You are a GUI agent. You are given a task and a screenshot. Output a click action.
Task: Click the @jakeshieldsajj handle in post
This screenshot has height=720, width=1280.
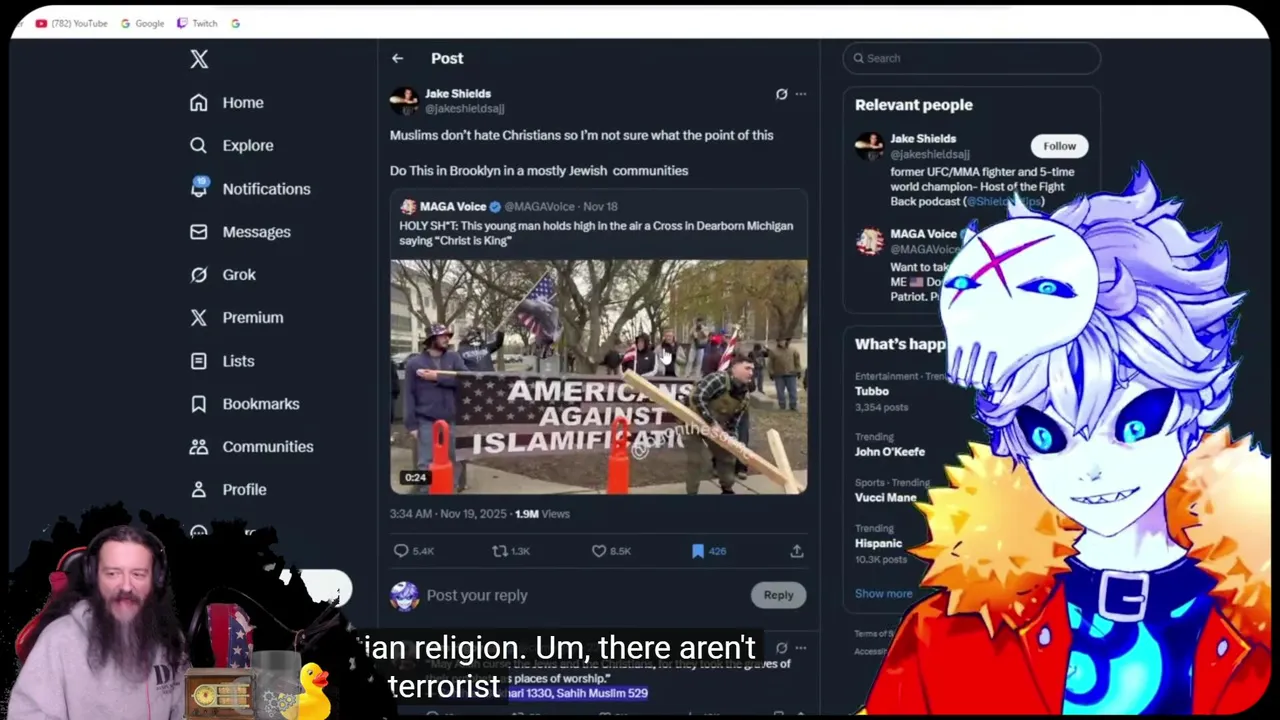pos(465,108)
